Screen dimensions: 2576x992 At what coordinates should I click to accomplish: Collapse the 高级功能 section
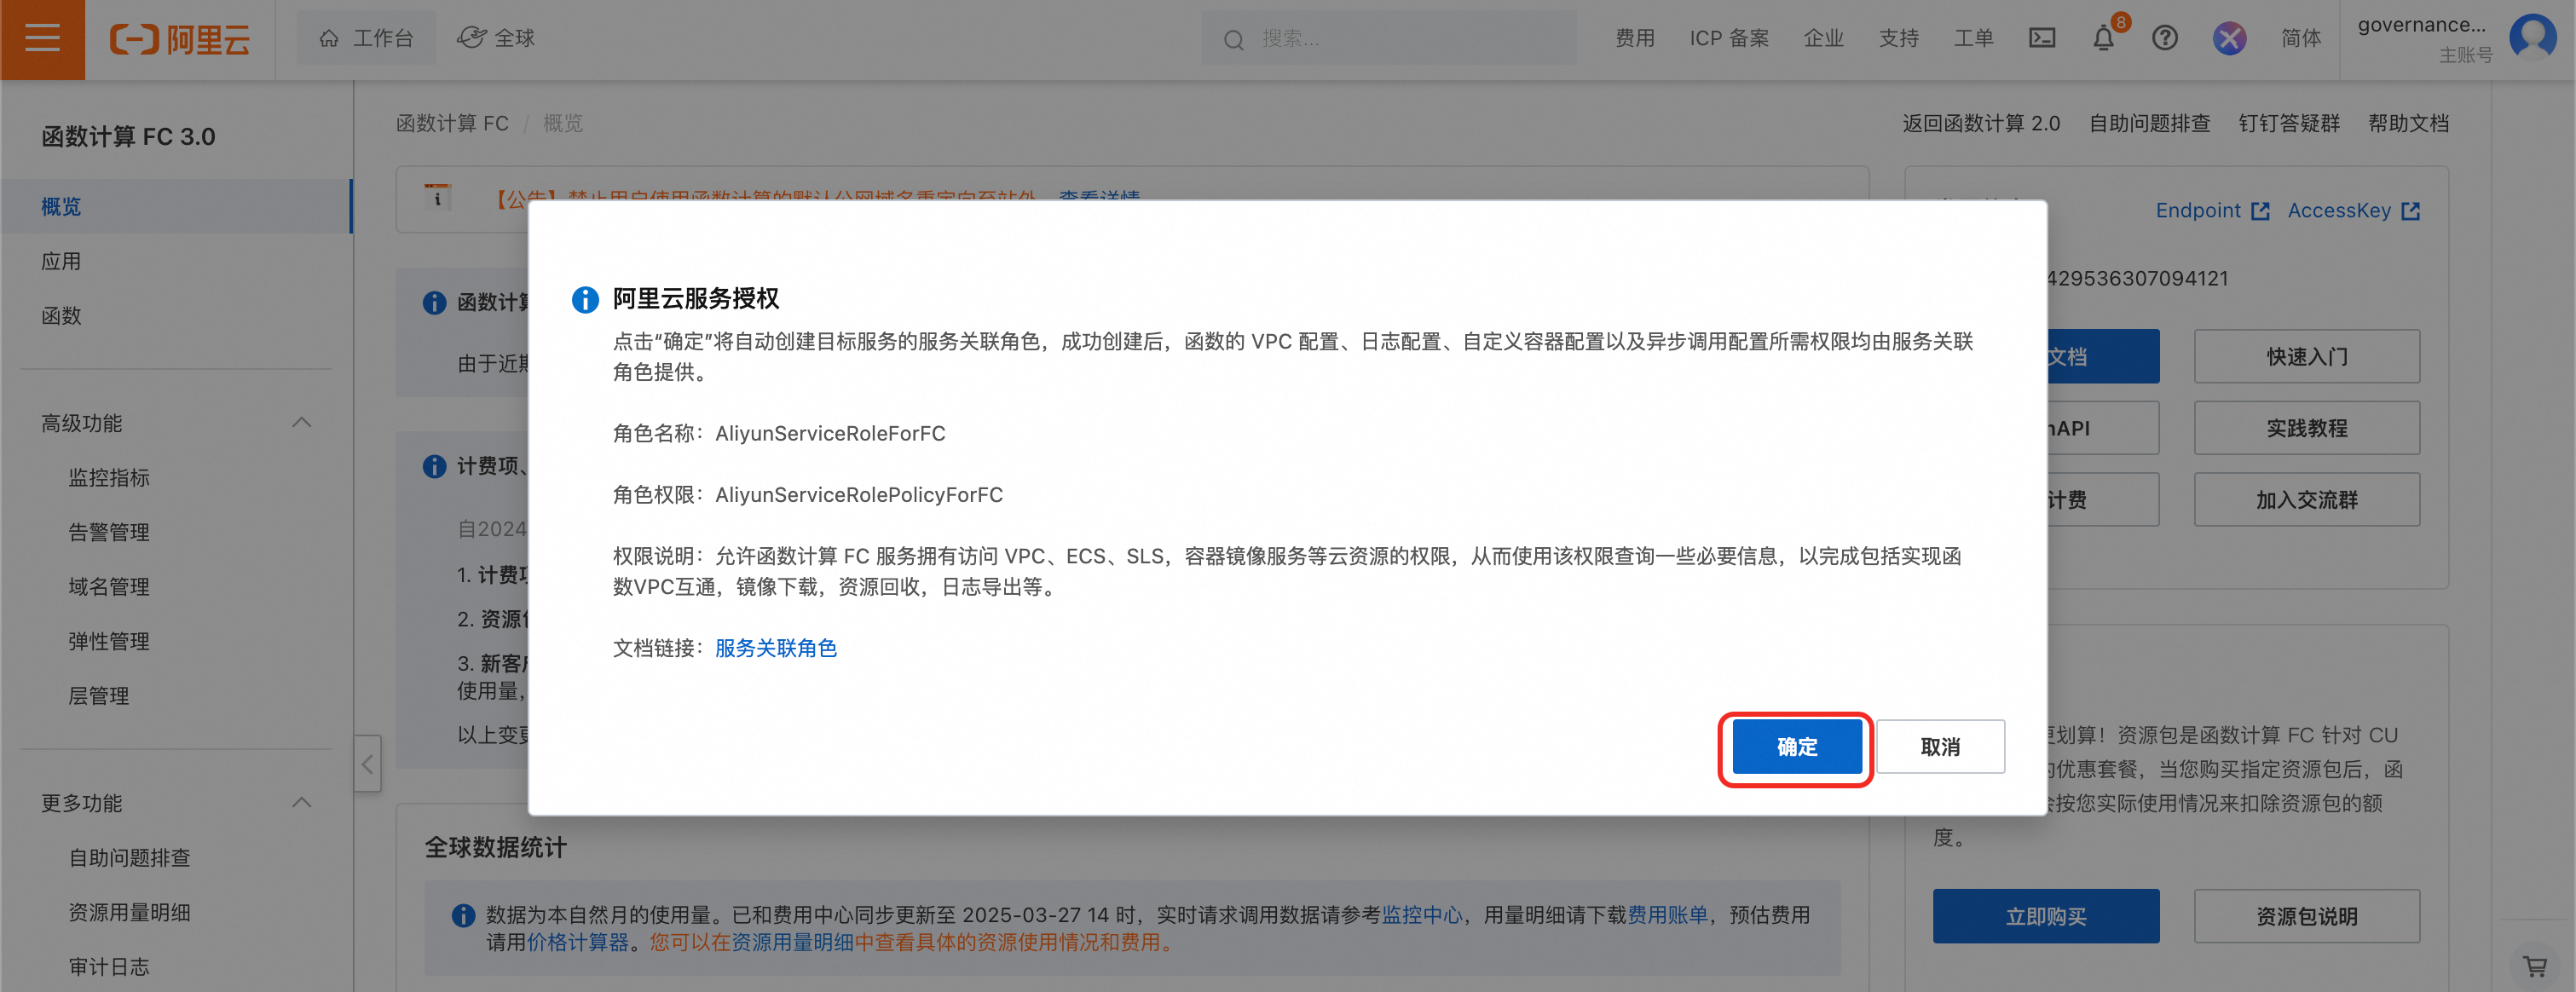tap(301, 422)
